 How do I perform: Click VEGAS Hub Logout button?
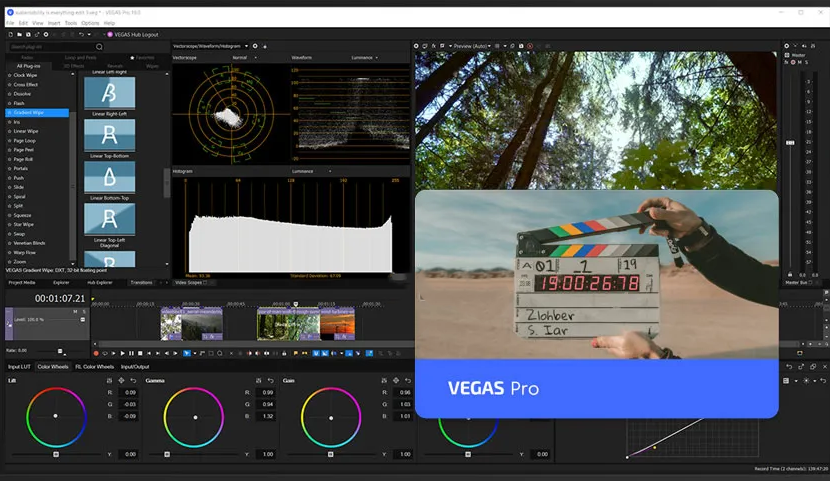click(x=133, y=34)
